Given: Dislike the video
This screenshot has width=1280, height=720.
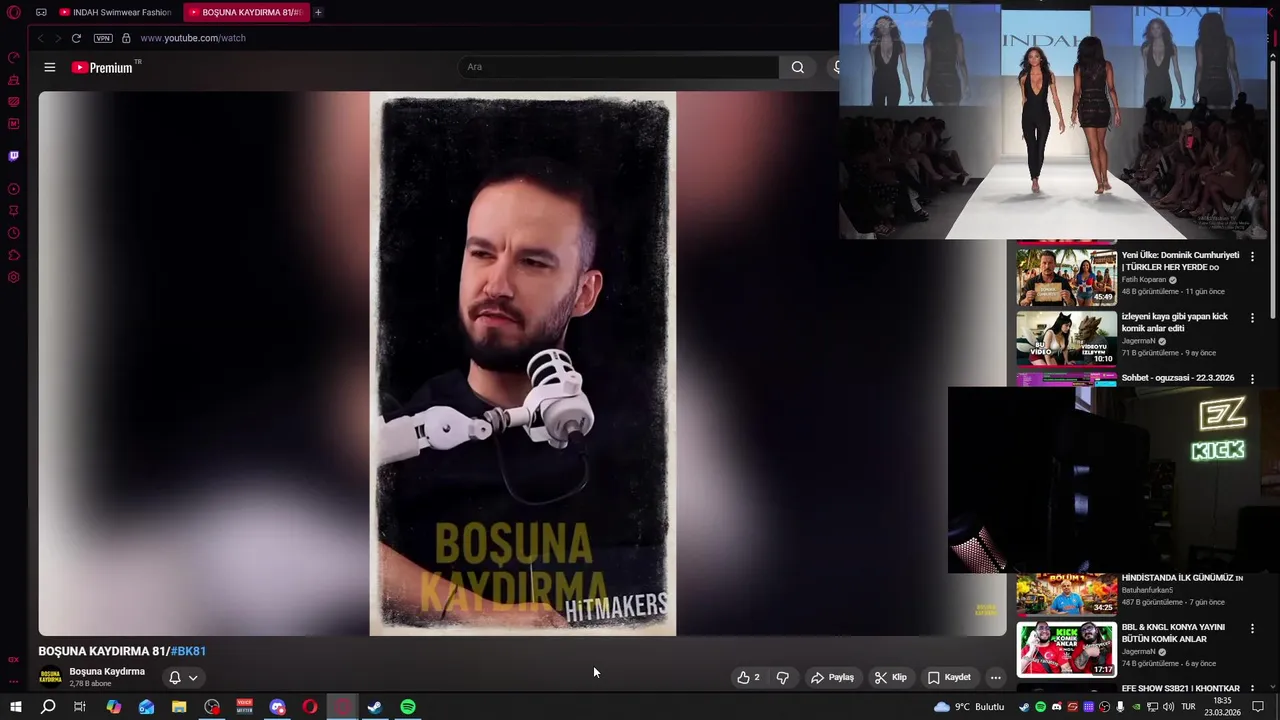Looking at the screenshot, I should point(783,677).
